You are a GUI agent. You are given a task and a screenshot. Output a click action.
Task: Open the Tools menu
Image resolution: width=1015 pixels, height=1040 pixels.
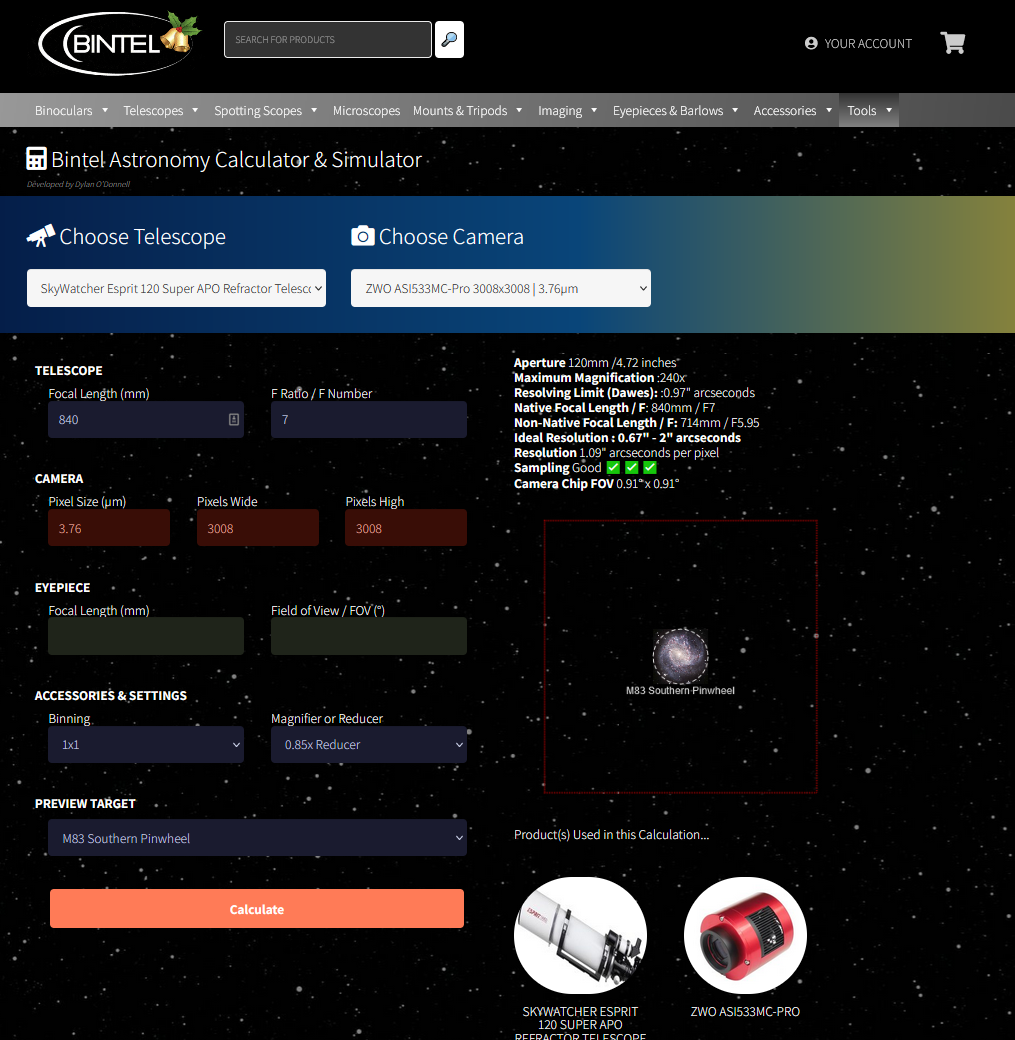(x=862, y=111)
